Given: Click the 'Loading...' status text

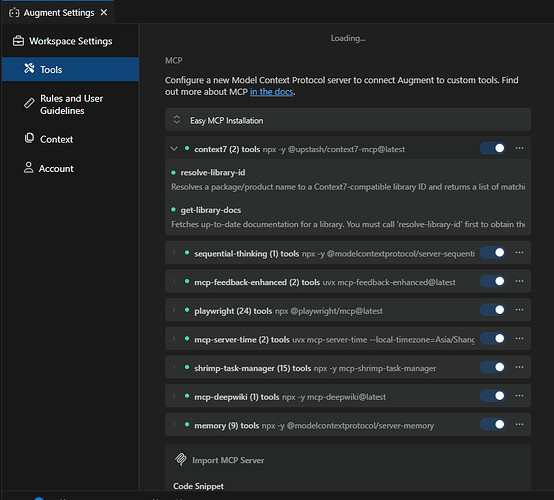Looking at the screenshot, I should pyautogui.click(x=348, y=38).
